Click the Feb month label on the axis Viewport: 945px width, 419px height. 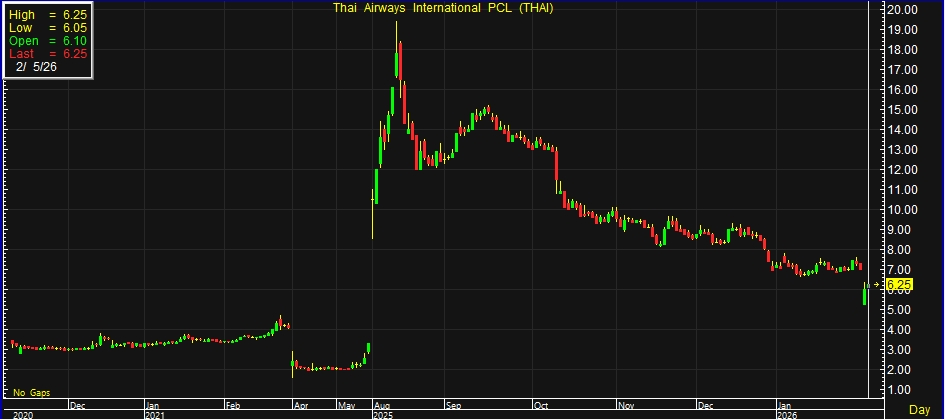pos(233,405)
